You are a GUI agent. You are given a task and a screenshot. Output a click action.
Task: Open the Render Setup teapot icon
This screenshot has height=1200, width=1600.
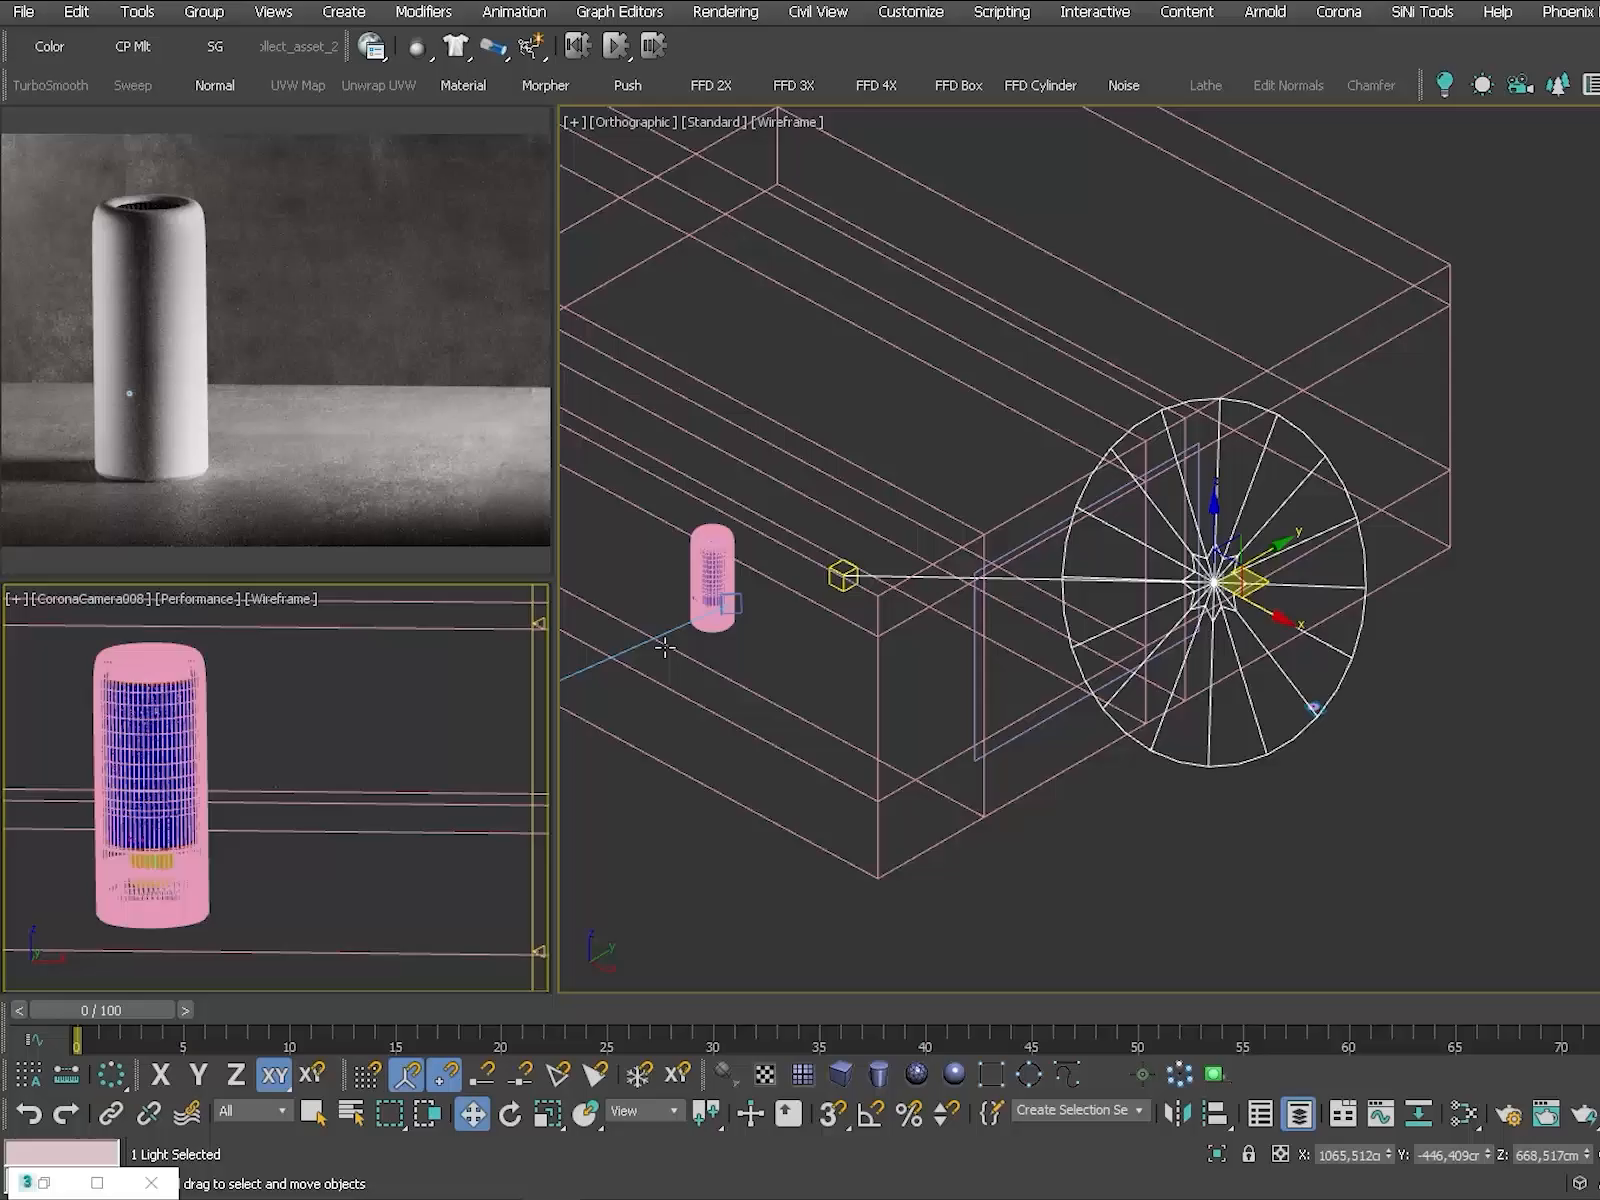tap(1508, 1113)
